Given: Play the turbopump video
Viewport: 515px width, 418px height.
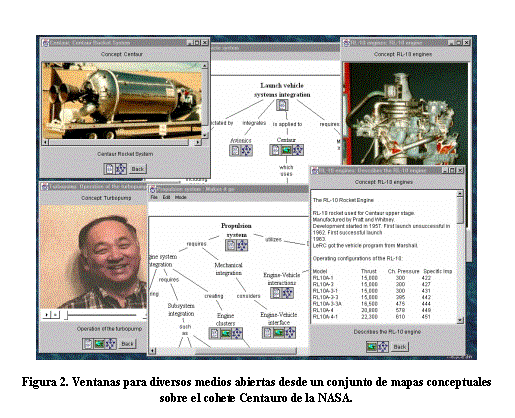Looking at the screenshot, I should (x=47, y=314).
